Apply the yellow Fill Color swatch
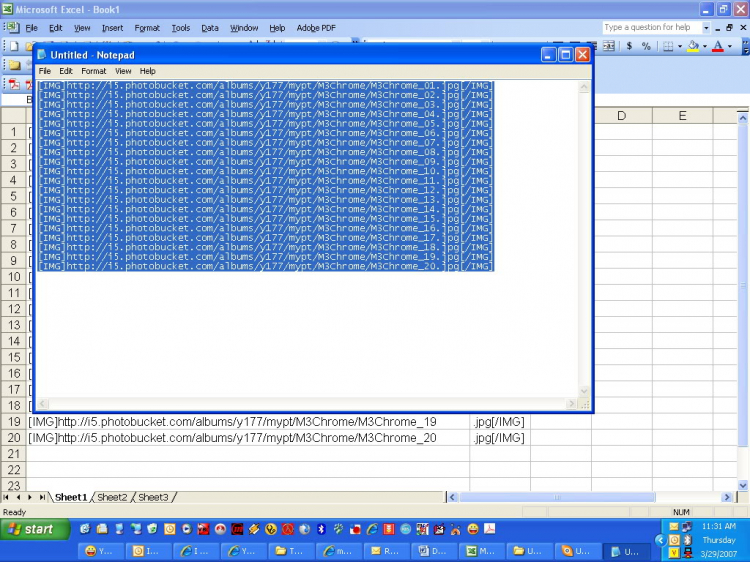This screenshot has width=750, height=562. [693, 46]
